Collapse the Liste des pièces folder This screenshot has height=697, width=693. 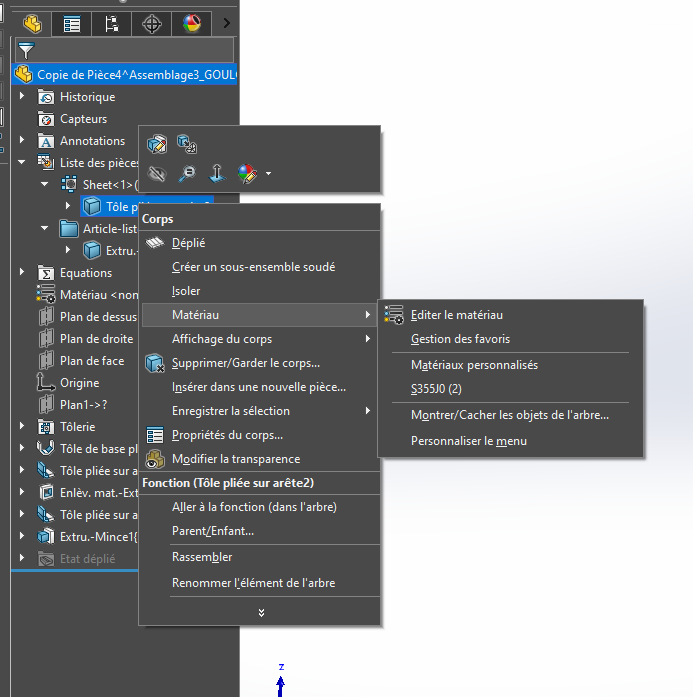tap(22, 162)
